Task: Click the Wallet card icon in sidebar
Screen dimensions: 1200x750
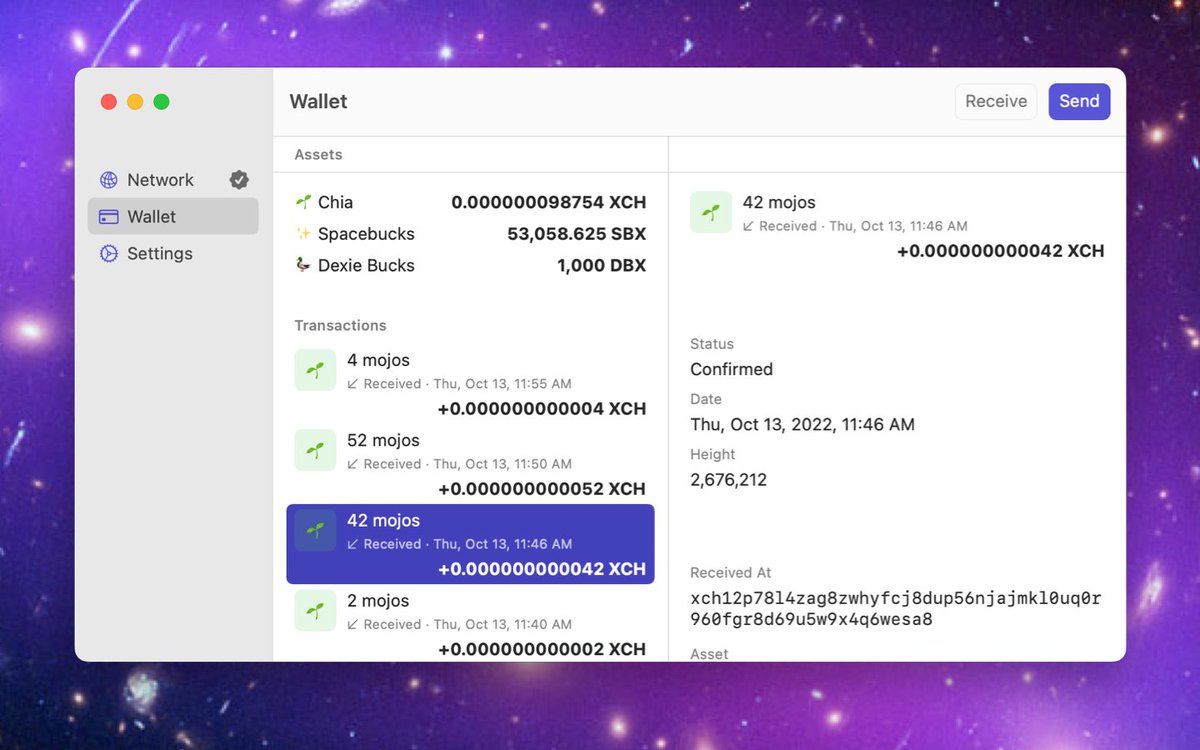Action: (108, 216)
